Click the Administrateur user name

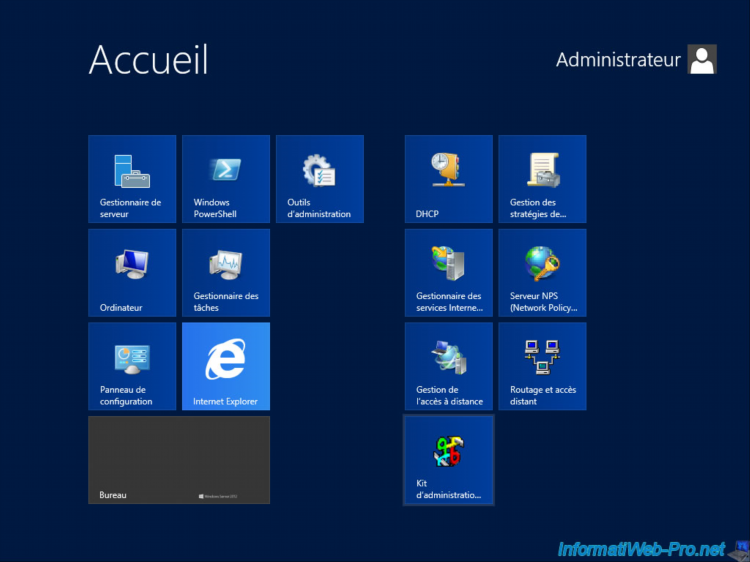click(x=618, y=60)
